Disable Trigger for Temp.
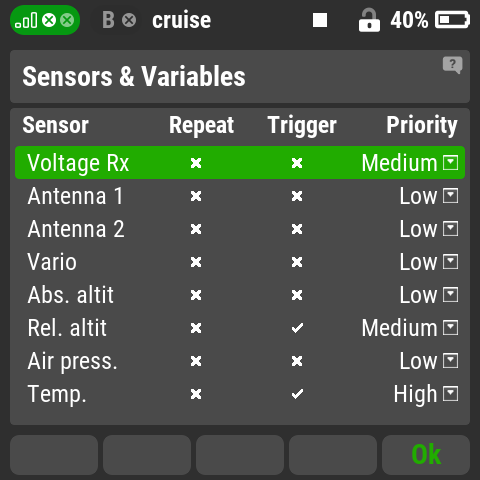 297,394
